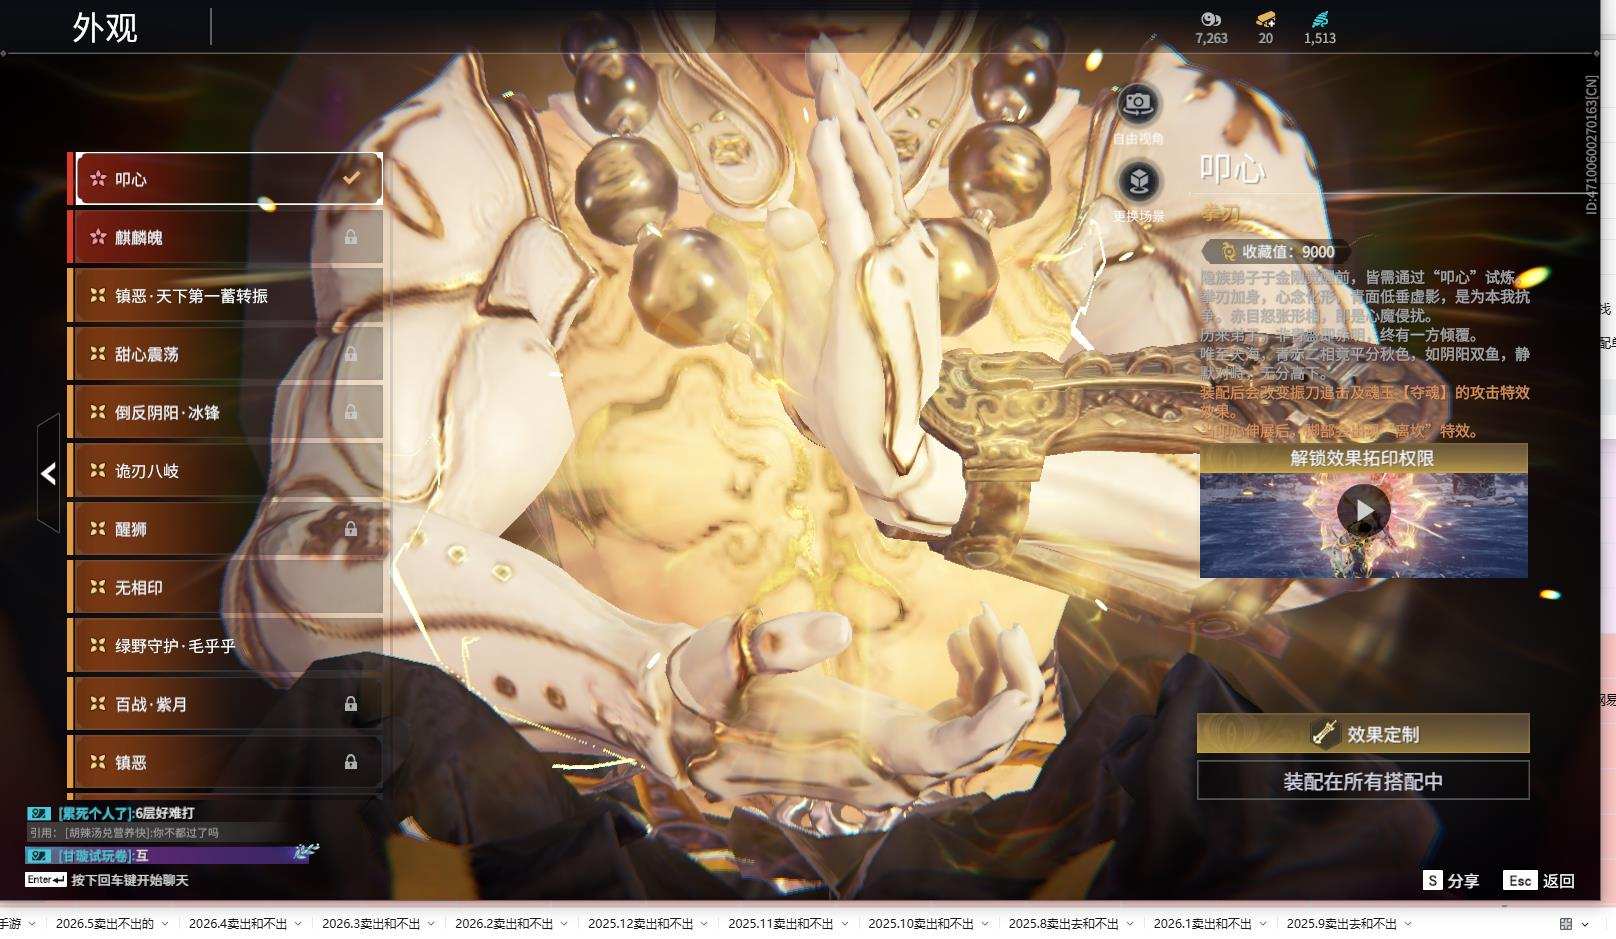Screen dimensions: 1616x939
Task: Open the 2026.5卖出不出的 tab dropdown arrow
Action: pos(165,924)
